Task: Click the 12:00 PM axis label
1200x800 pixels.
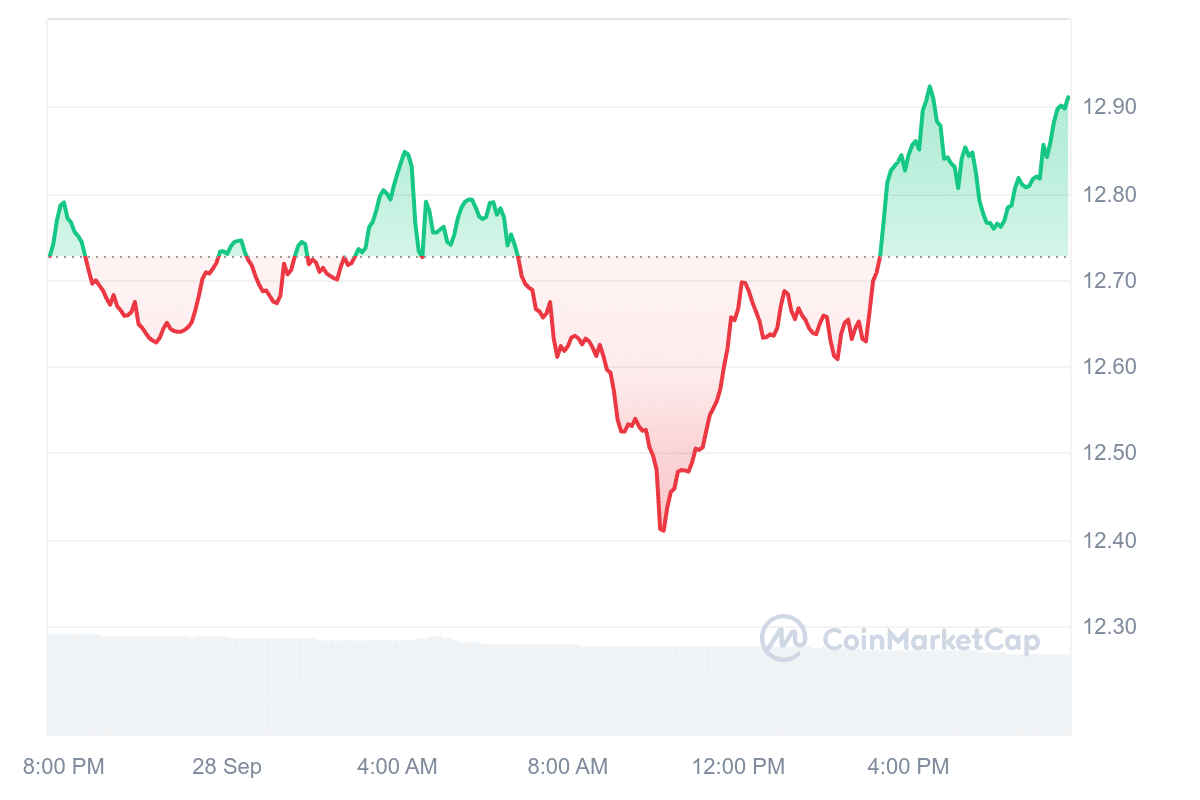Action: coord(738,767)
